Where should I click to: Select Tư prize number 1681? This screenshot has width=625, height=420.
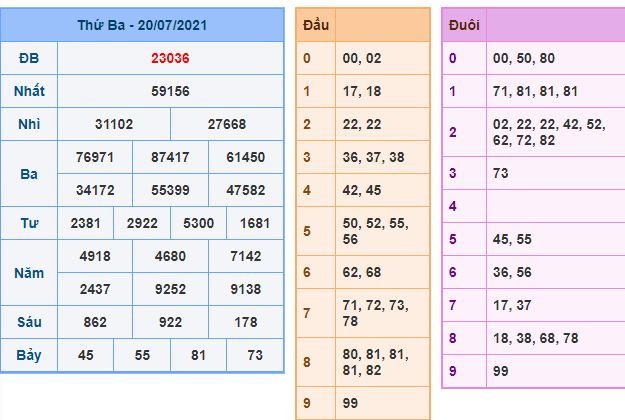(x=255, y=224)
